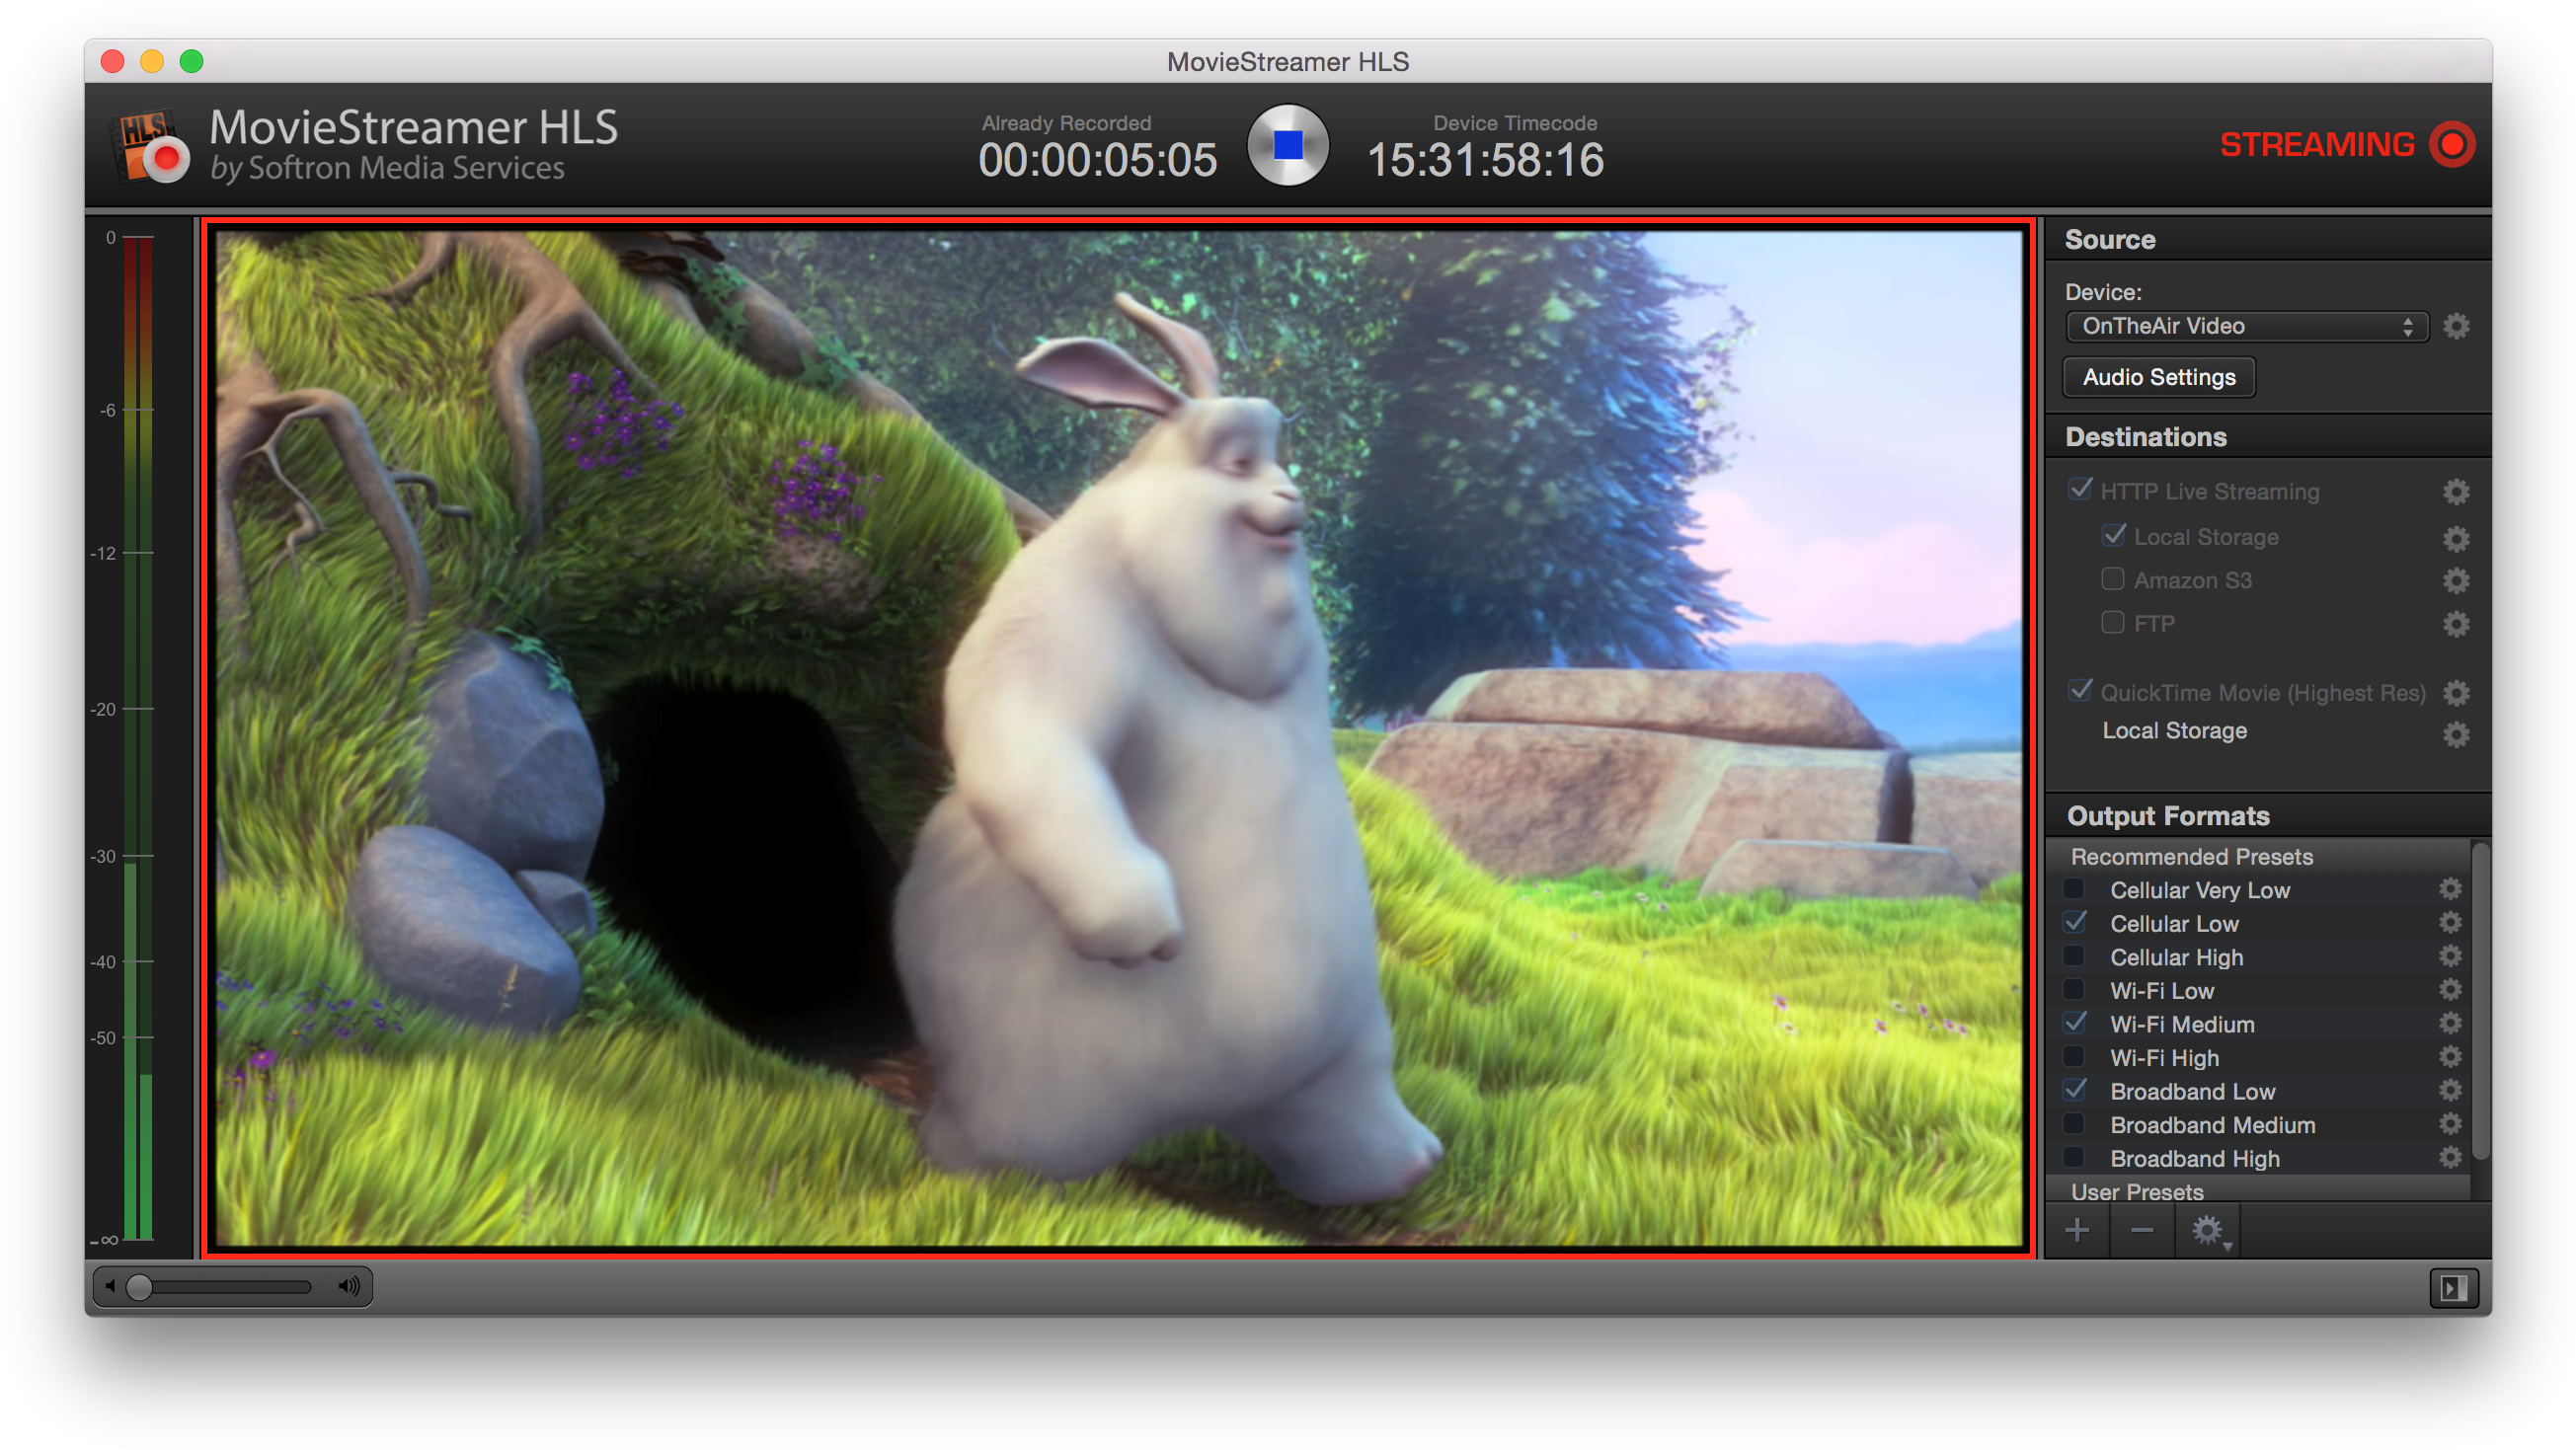Open Broadband Low preset gear
This screenshot has width=2576, height=1450.
click(x=2450, y=1090)
